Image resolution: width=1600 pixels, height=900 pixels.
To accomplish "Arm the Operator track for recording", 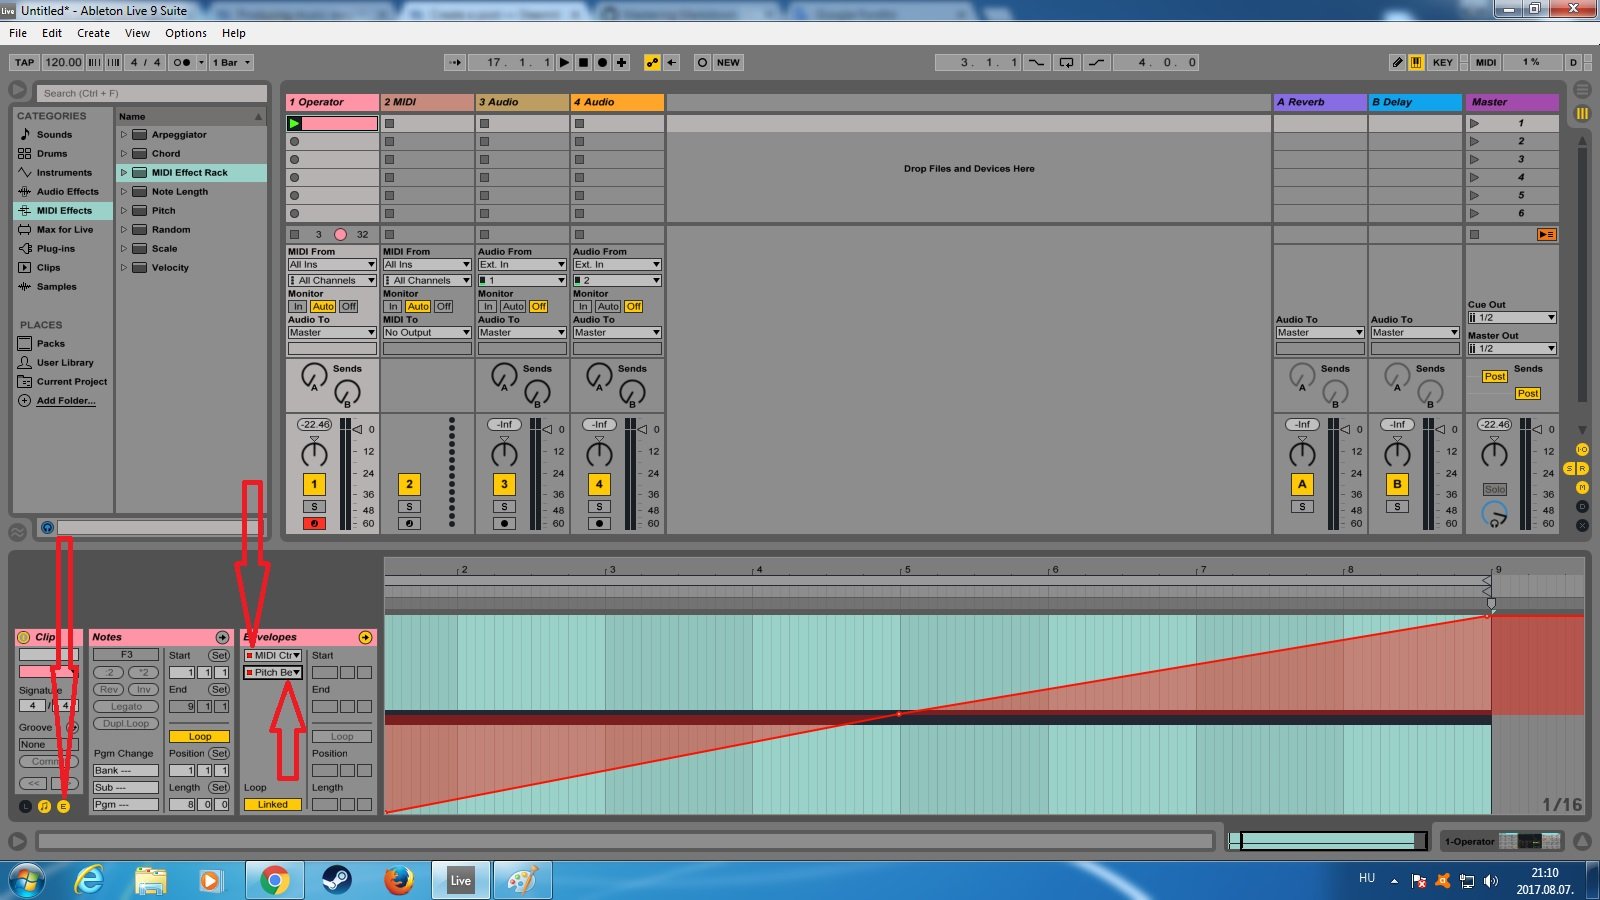I will click(314, 523).
